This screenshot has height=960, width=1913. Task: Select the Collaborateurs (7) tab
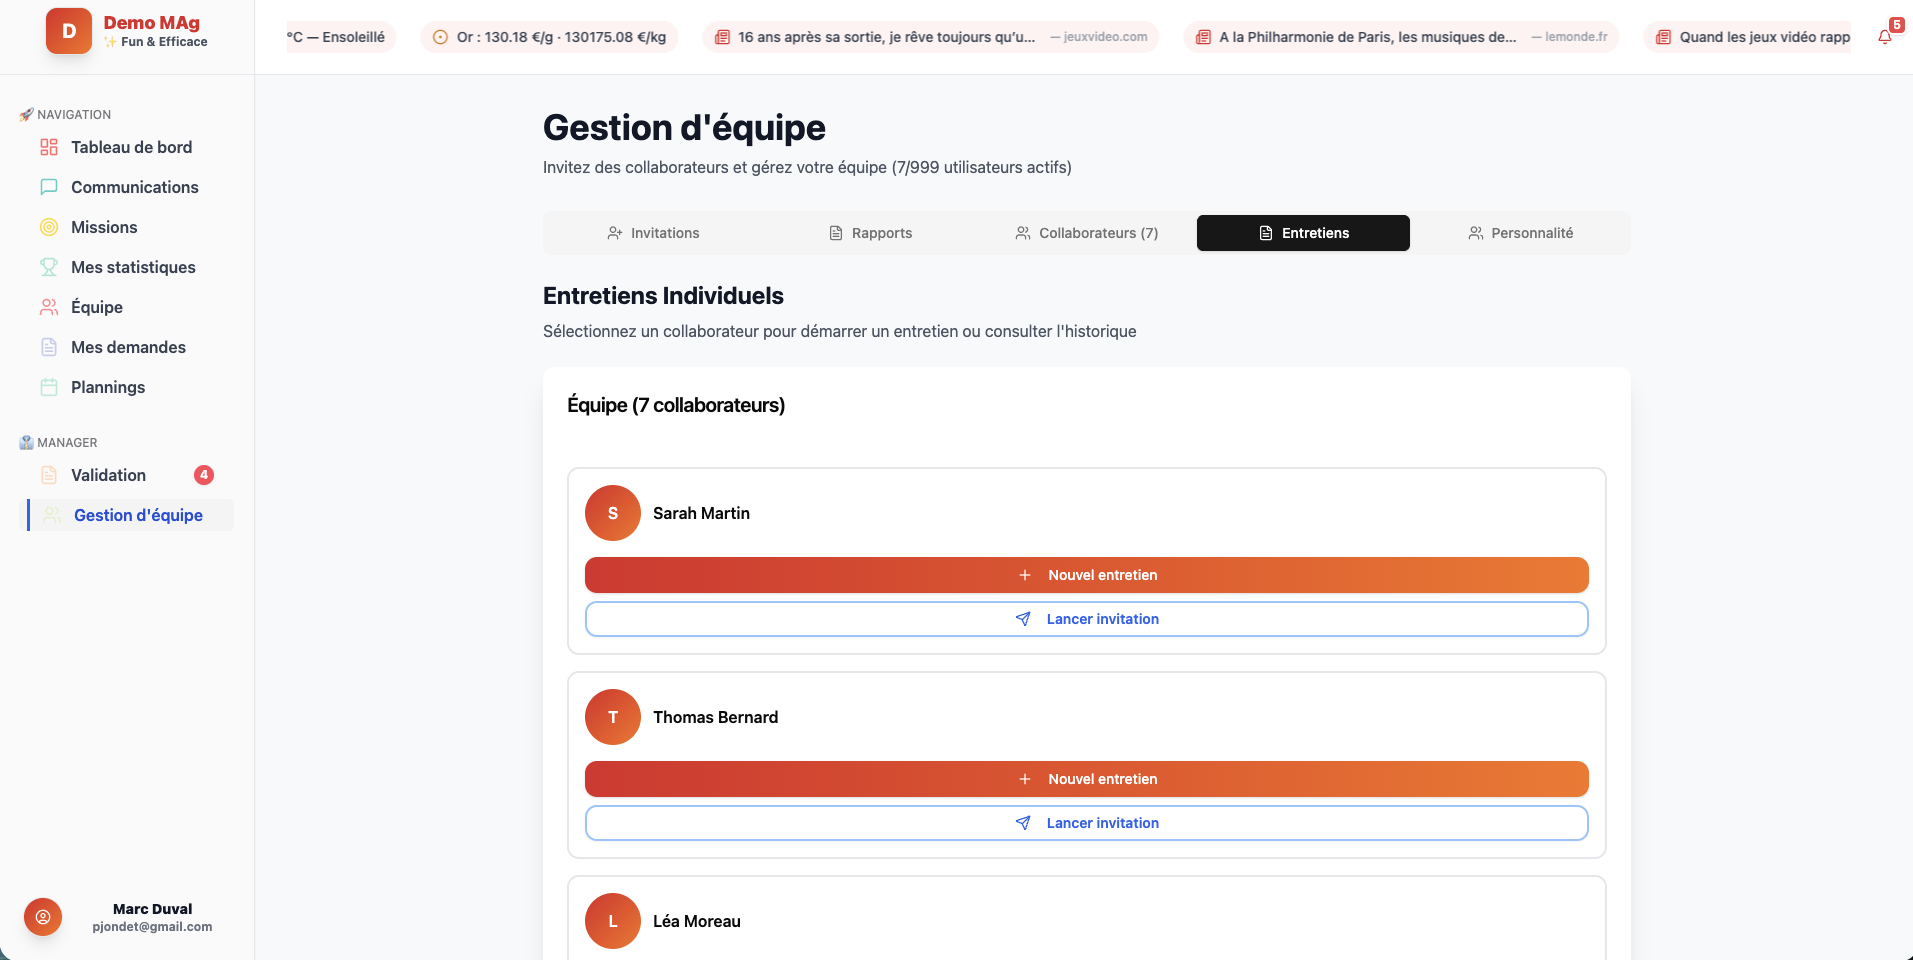pyautogui.click(x=1086, y=233)
